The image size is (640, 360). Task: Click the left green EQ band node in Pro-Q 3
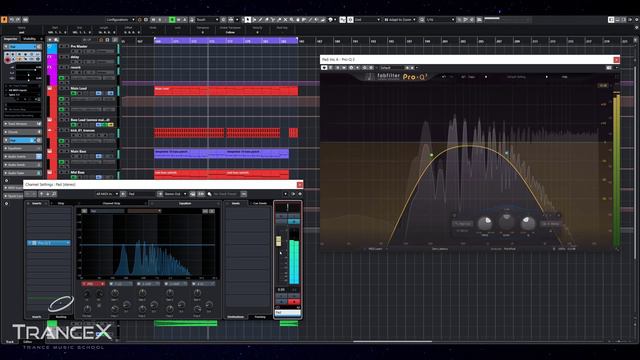431,155
